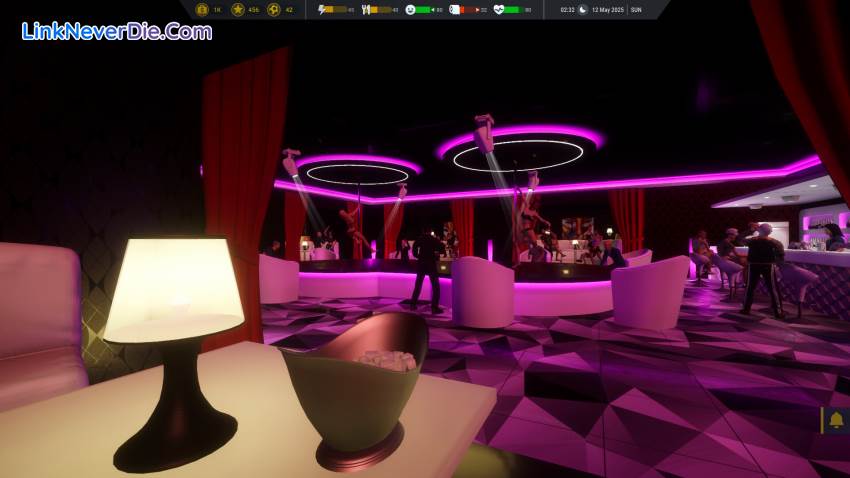The height and width of the screenshot is (478, 850).
Task: Click the glowing table lamp shade
Action: 176,288
